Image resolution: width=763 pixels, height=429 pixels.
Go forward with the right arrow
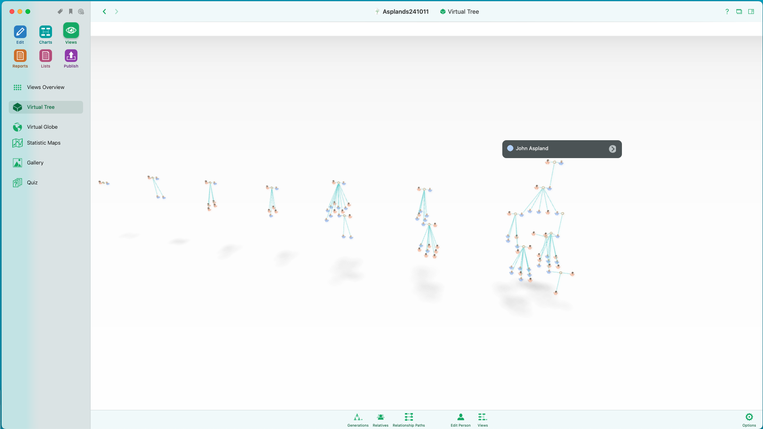point(116,11)
